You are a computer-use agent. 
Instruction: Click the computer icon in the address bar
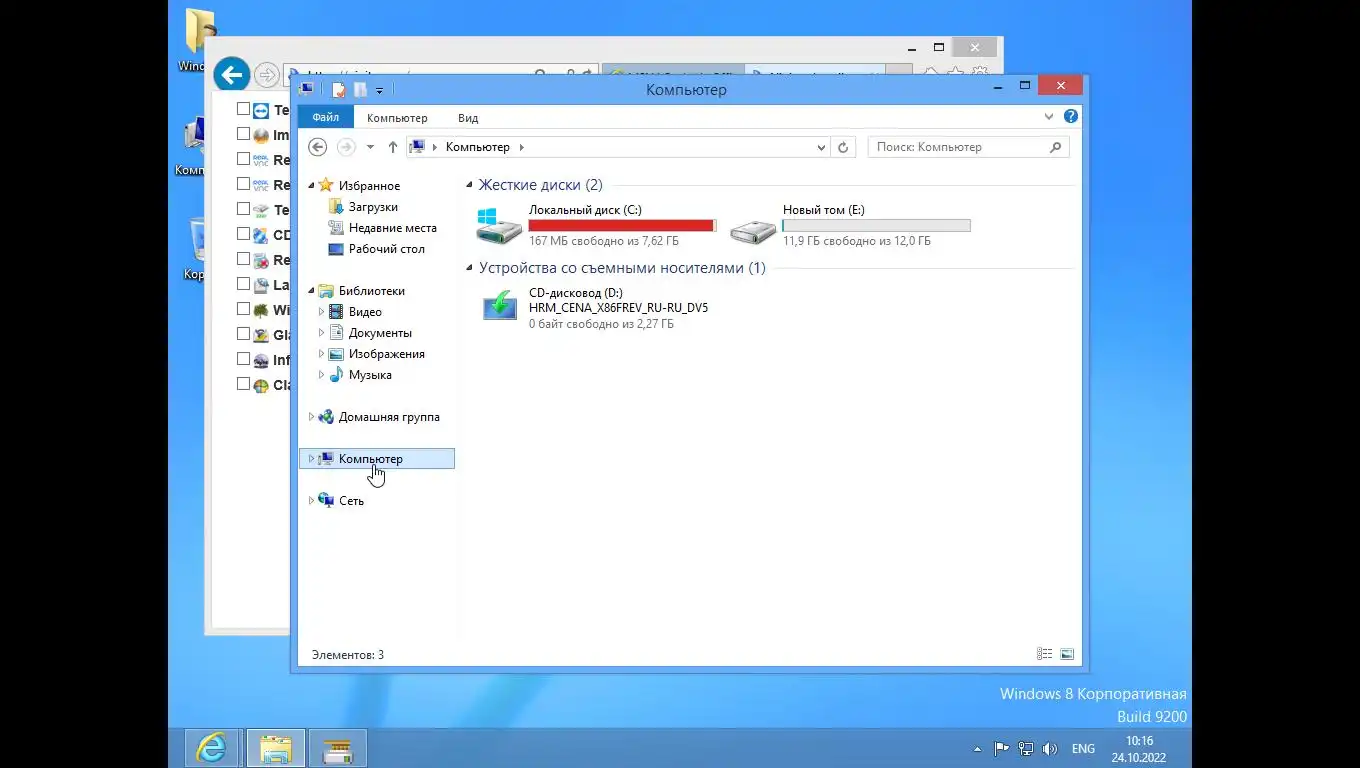click(x=418, y=147)
